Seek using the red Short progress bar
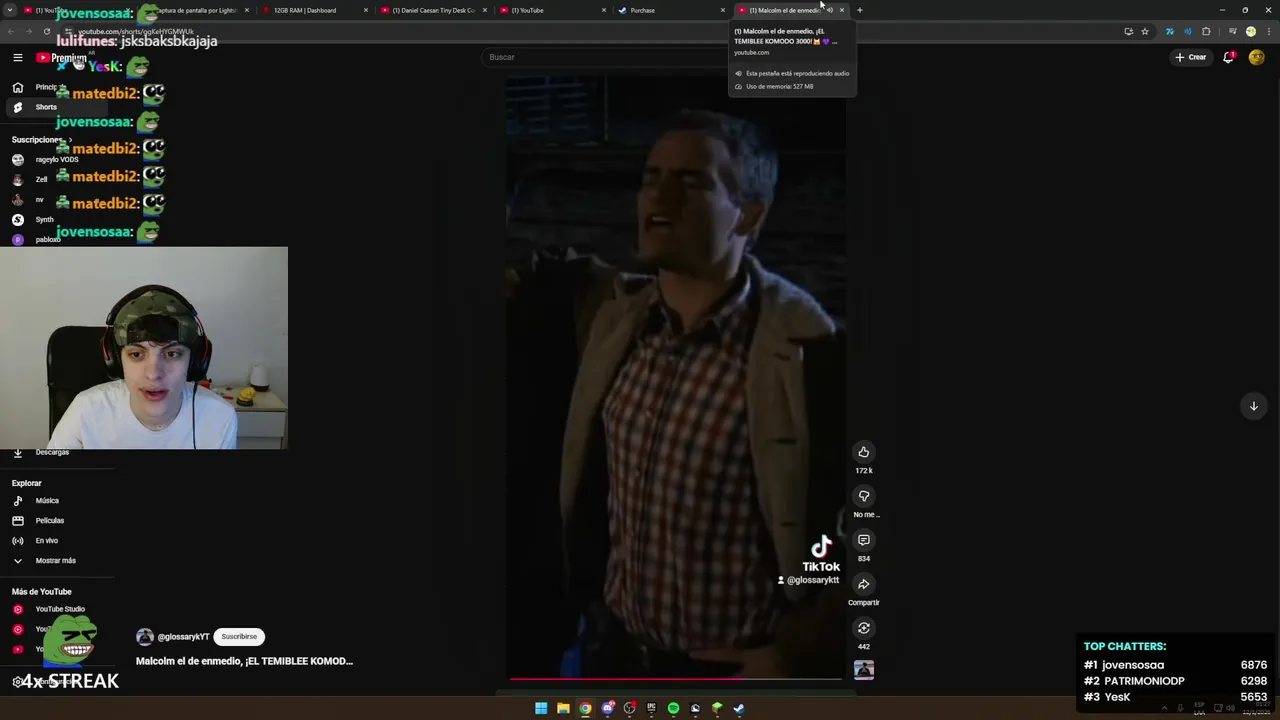The height and width of the screenshot is (720, 1280). click(x=676, y=679)
